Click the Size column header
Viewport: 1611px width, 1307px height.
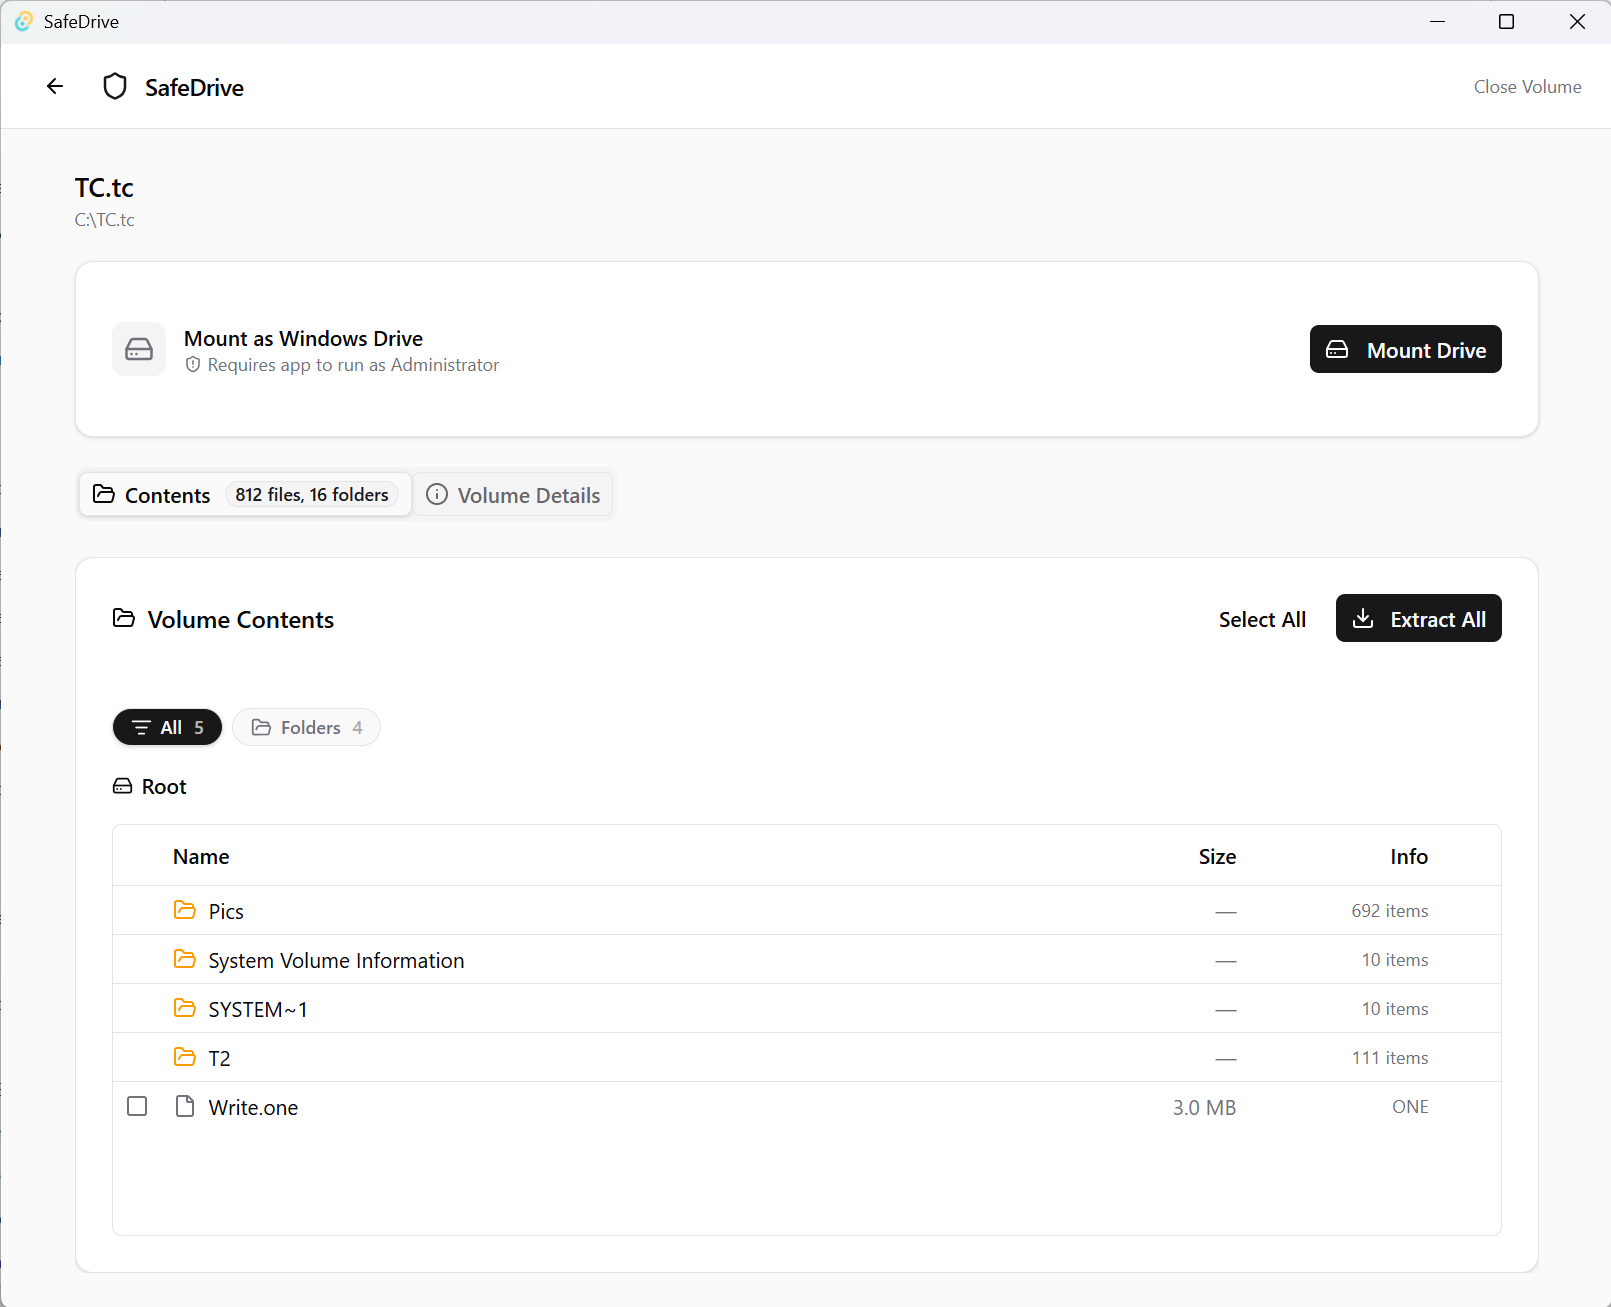[1217, 857]
